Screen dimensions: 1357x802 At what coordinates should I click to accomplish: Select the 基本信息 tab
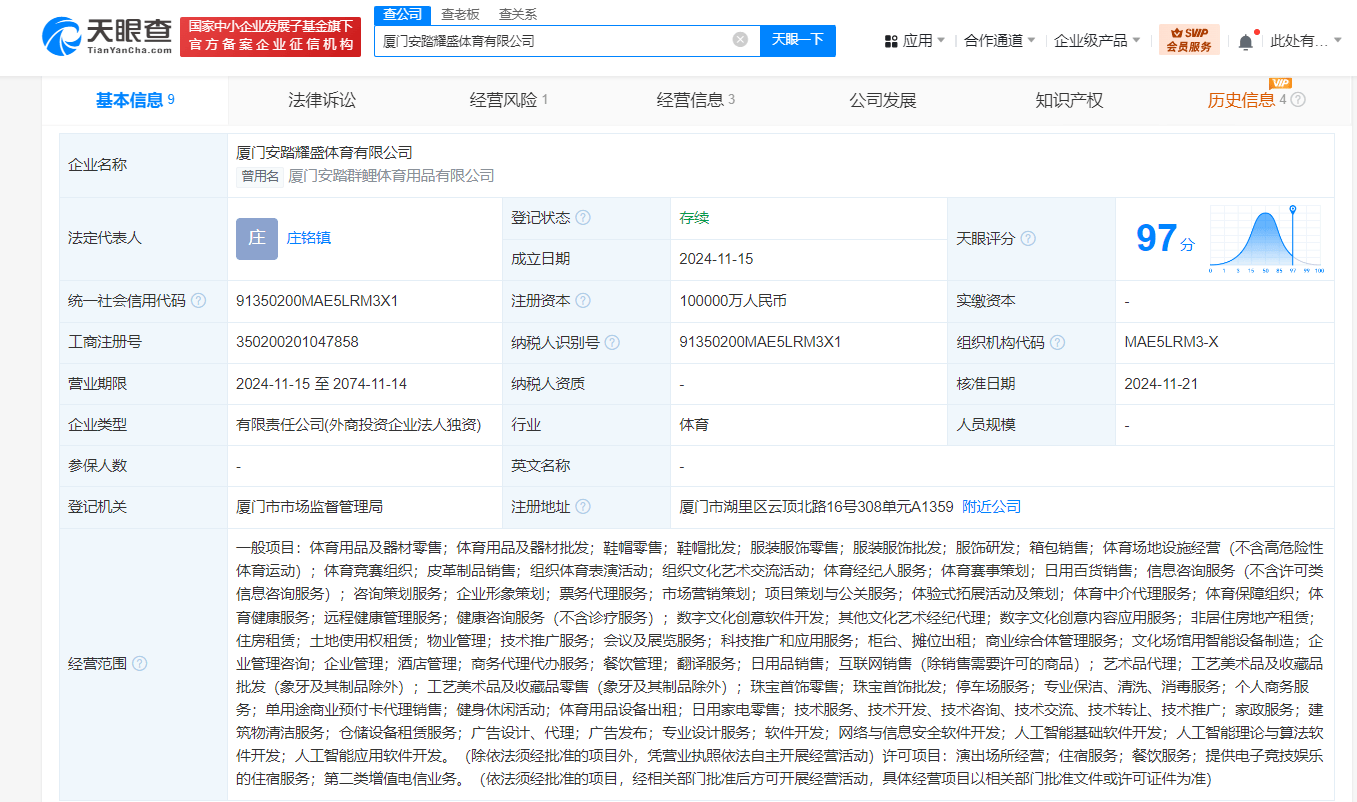pos(135,100)
